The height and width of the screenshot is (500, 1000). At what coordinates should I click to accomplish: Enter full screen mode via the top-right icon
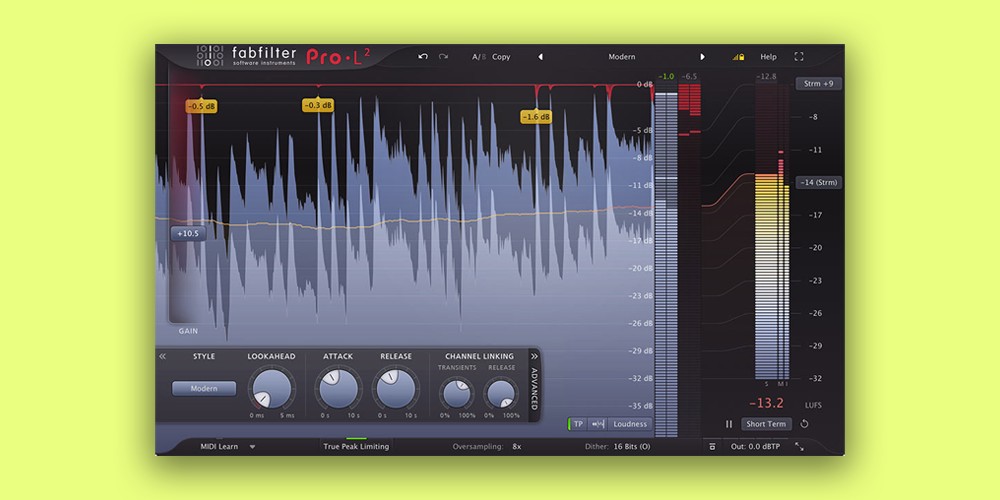point(799,57)
